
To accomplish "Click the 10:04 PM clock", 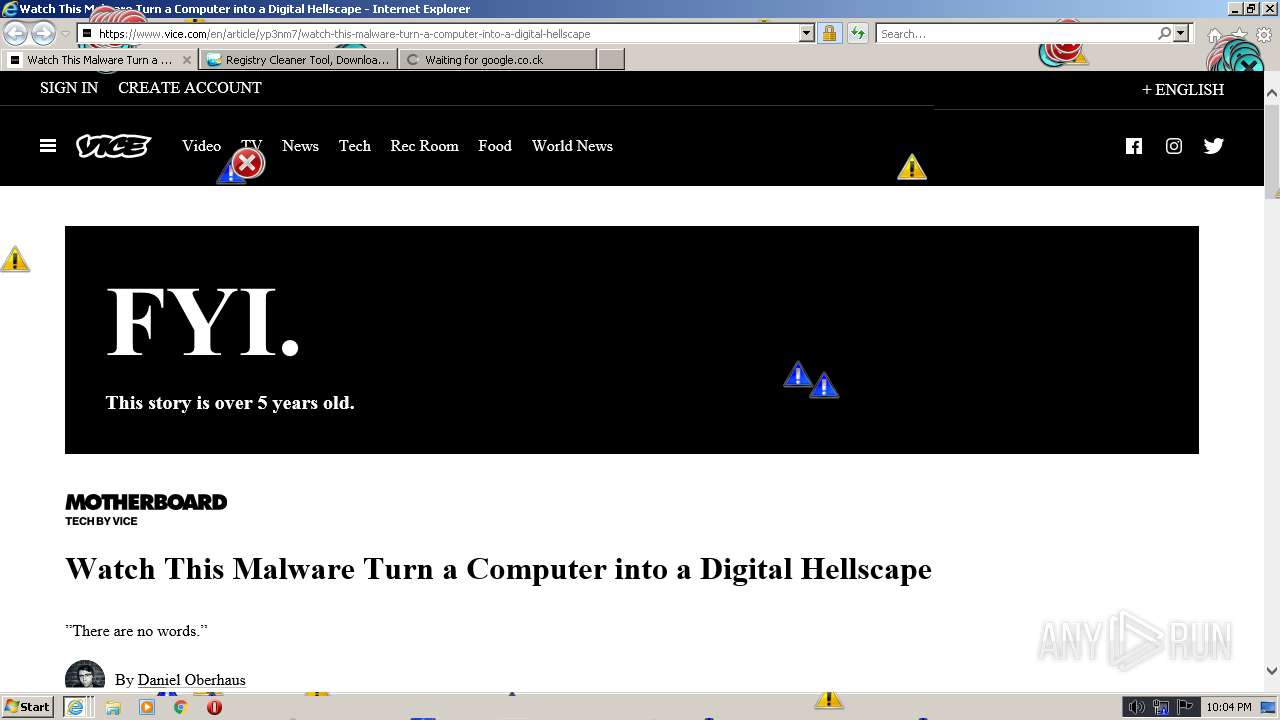I will tap(1229, 707).
